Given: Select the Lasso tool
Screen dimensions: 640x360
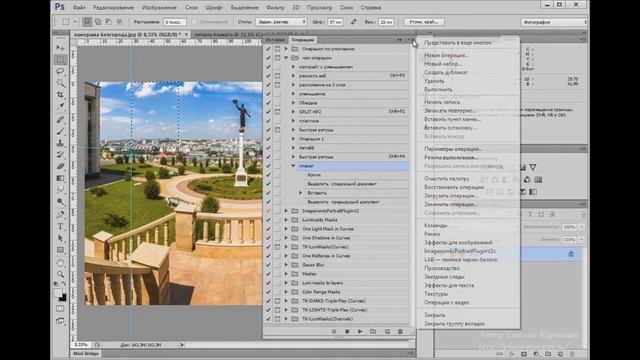Looking at the screenshot, I should 60,71.
